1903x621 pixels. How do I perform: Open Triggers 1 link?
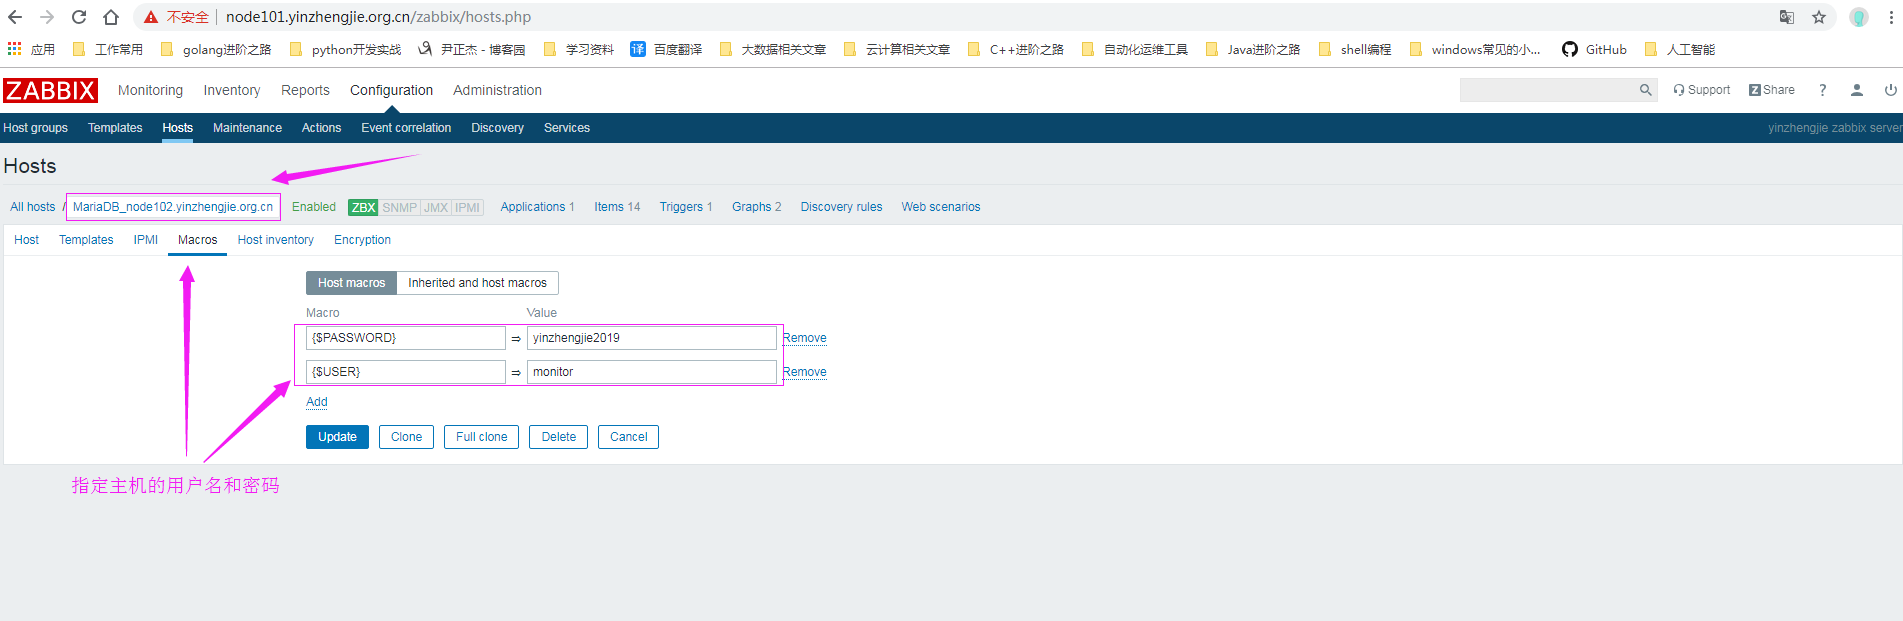(686, 207)
